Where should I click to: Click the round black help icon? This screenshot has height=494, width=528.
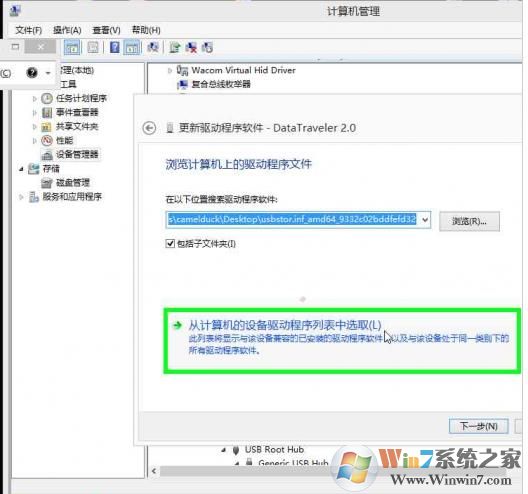coord(32,72)
